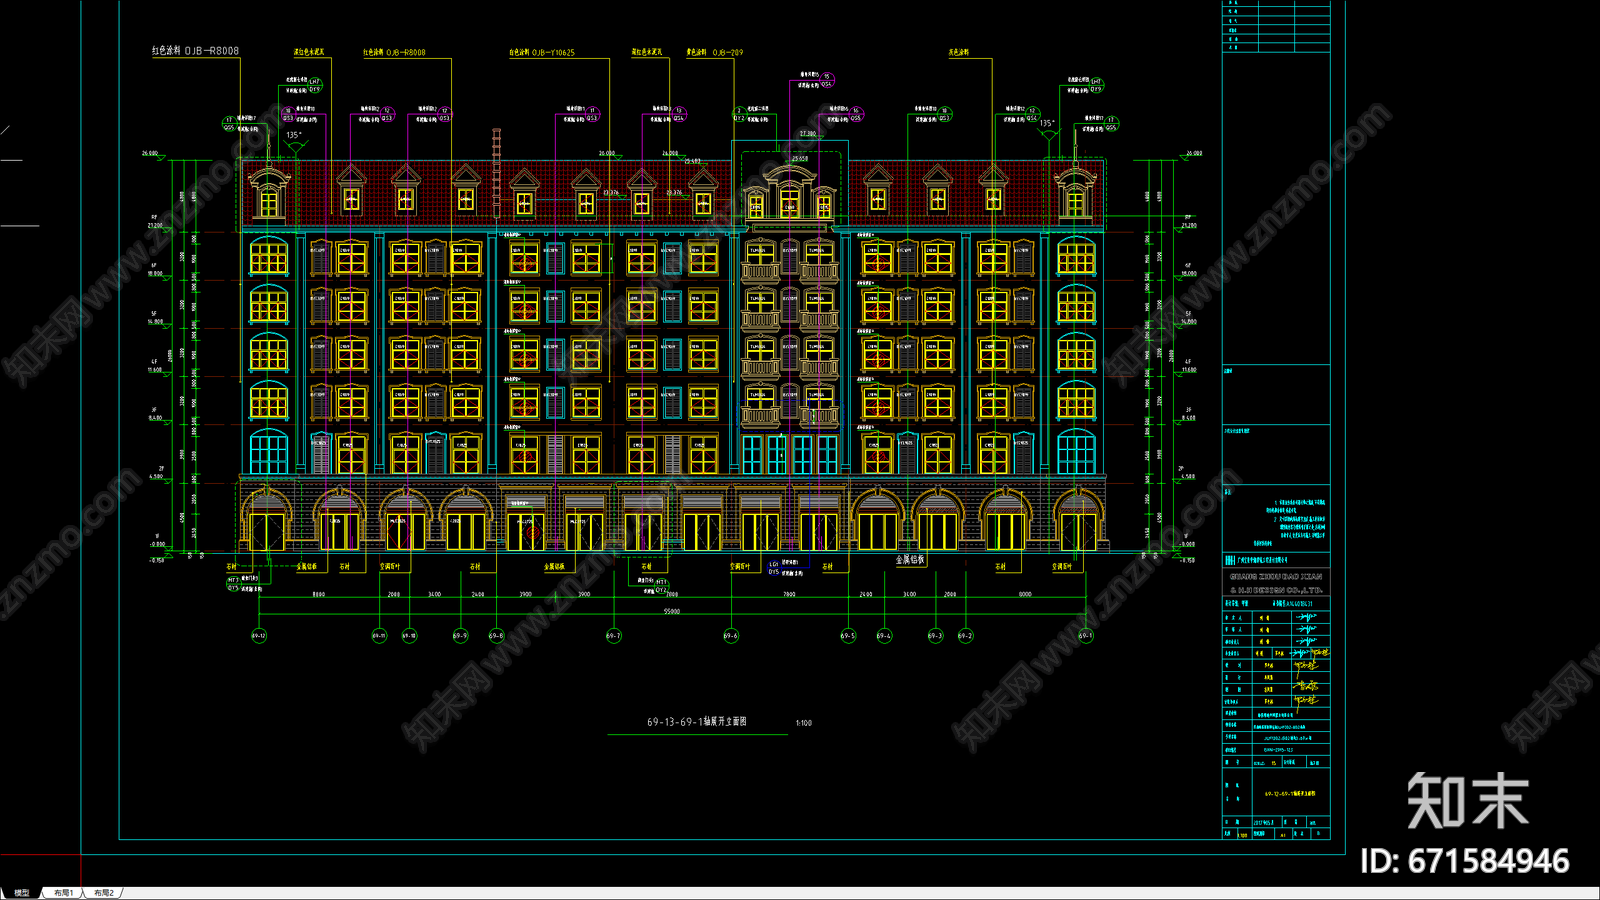
Task: Select axis bubble 69-12
Action: pos(258,636)
